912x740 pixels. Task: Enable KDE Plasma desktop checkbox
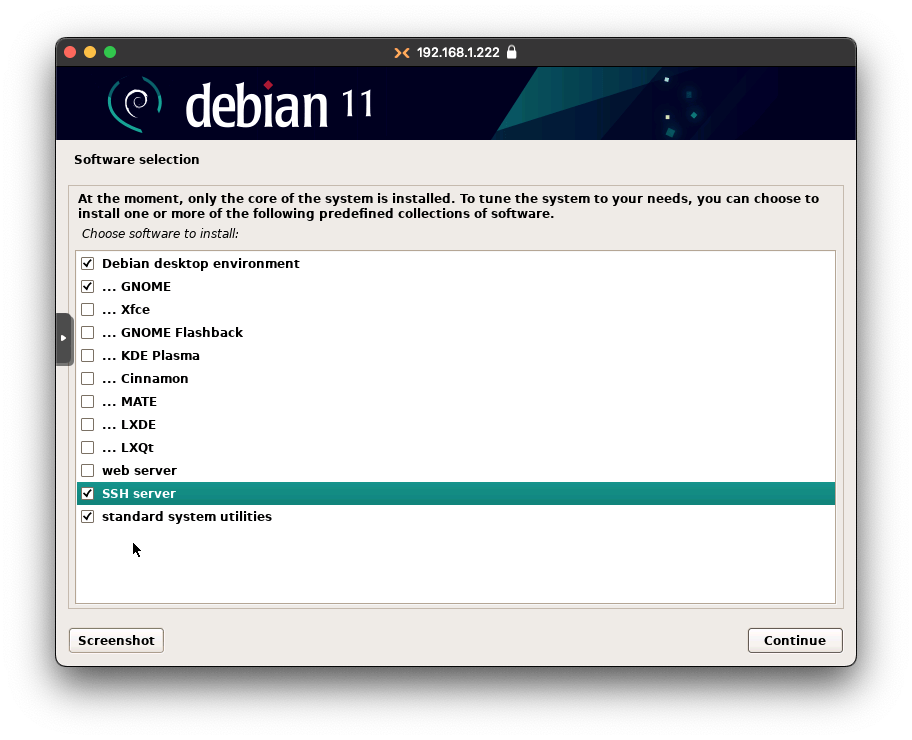(x=88, y=356)
